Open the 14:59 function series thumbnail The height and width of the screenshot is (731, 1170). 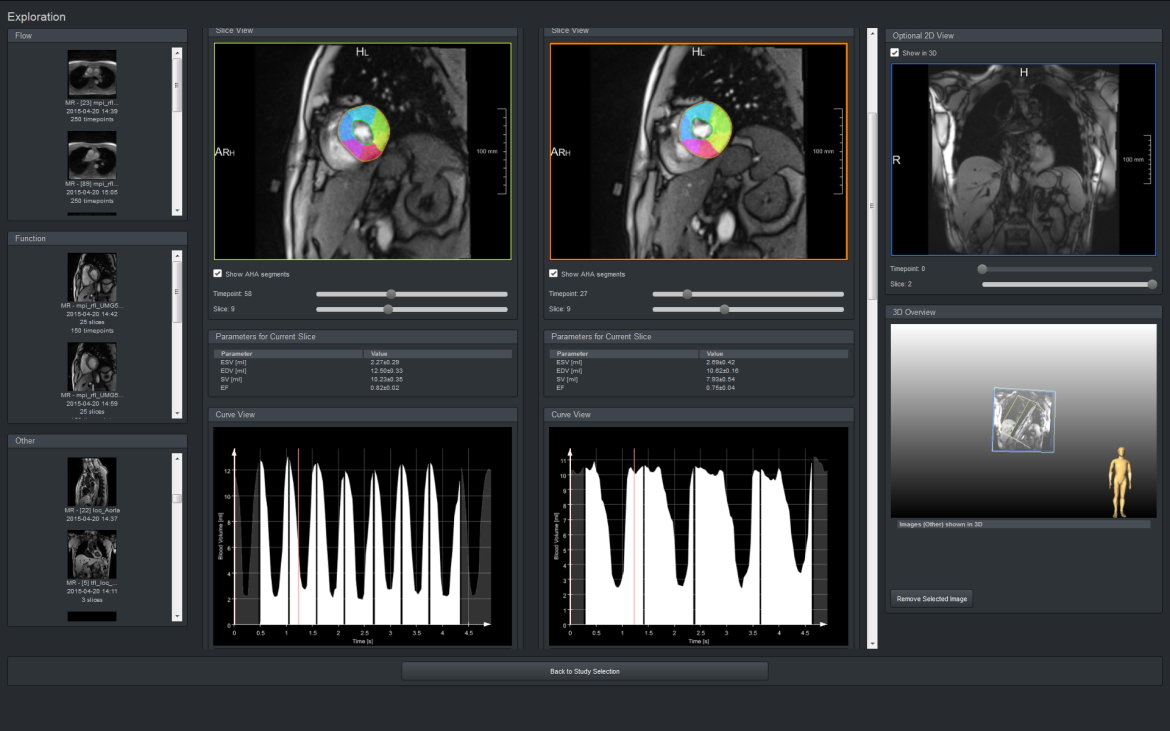92,366
